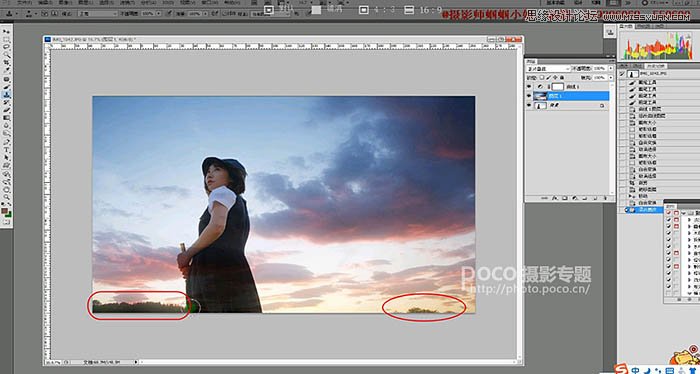Select the Quick Selection tool
This screenshot has width=700, height=374.
tap(8, 54)
